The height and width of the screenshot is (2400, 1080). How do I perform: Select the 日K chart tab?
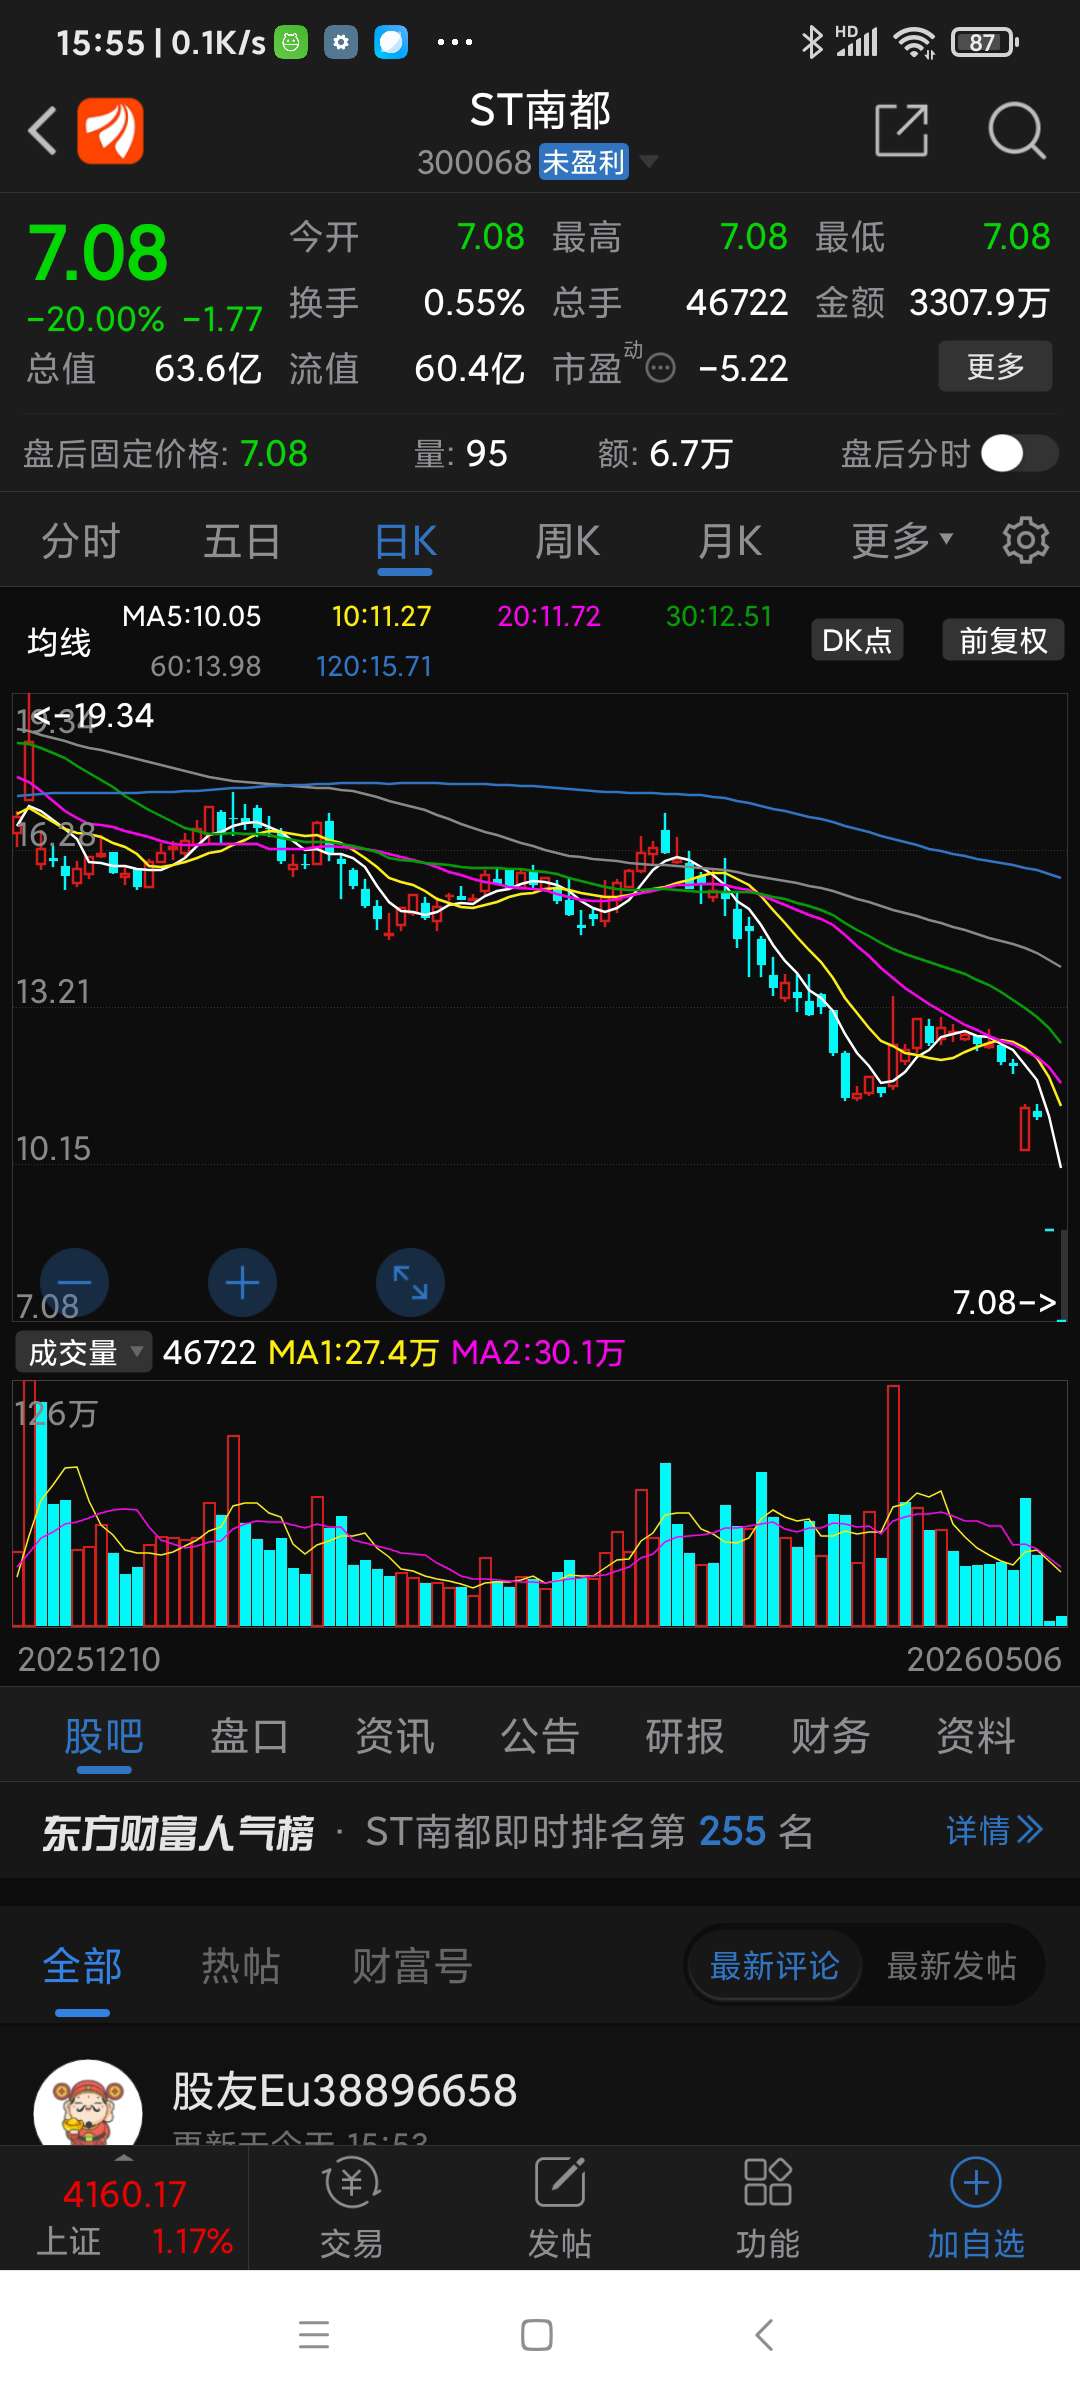click(405, 541)
